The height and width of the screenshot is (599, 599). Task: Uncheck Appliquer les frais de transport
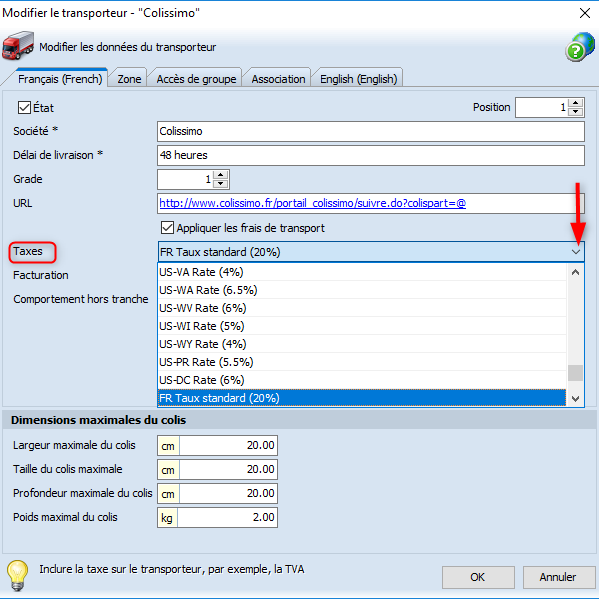click(x=167, y=228)
